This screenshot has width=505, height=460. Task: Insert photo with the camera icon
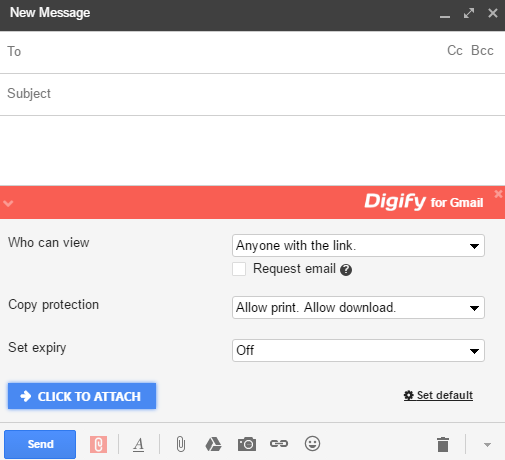click(247, 444)
